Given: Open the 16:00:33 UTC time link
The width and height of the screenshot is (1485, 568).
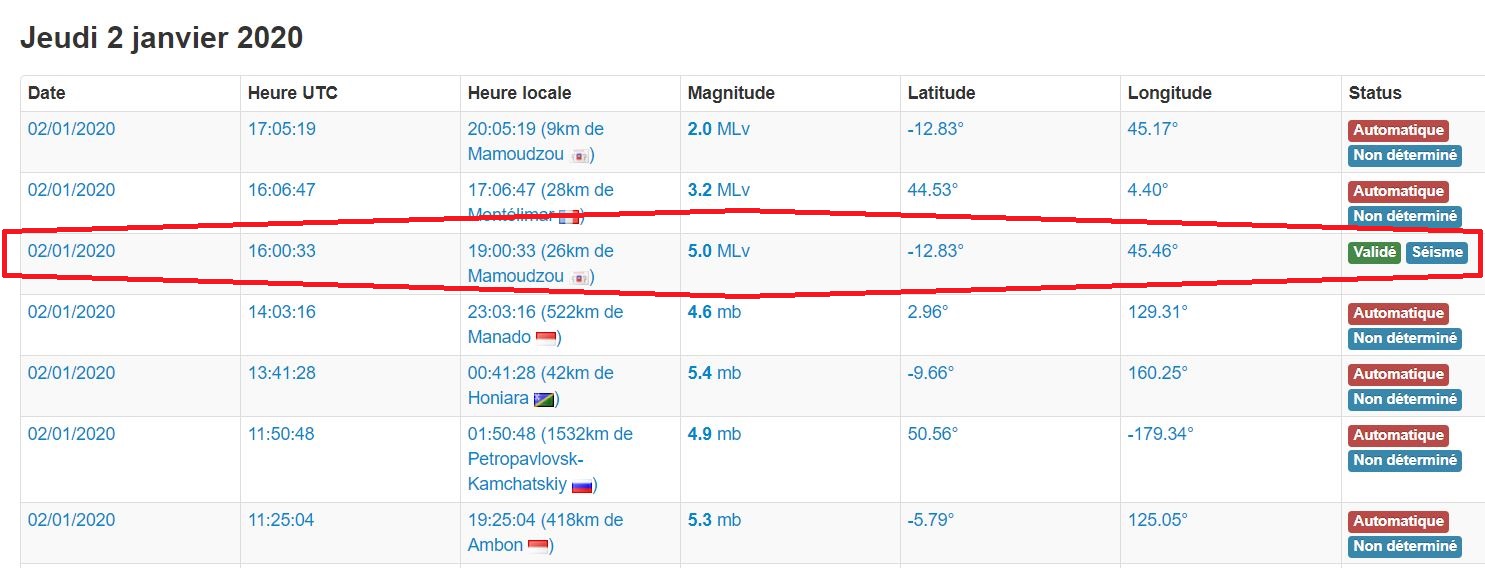Looking at the screenshot, I should point(282,251).
